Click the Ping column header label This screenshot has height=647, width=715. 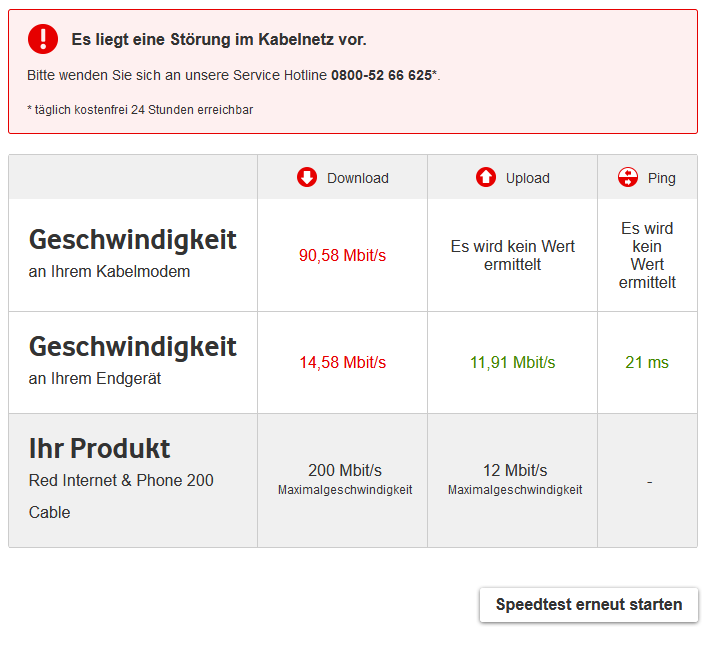[x=662, y=178]
